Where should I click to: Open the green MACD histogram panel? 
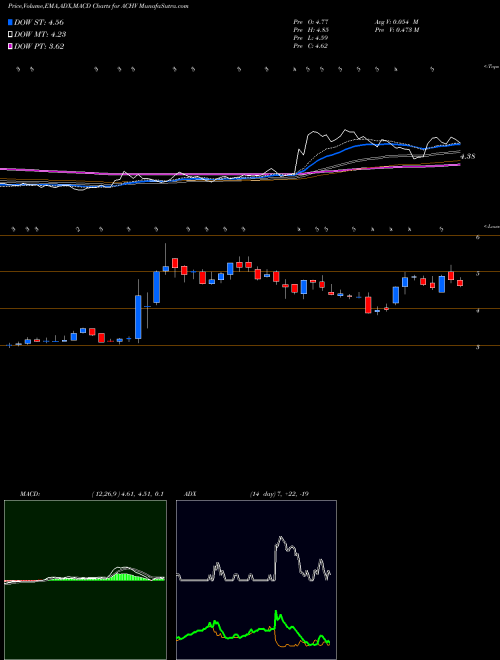click(85, 580)
